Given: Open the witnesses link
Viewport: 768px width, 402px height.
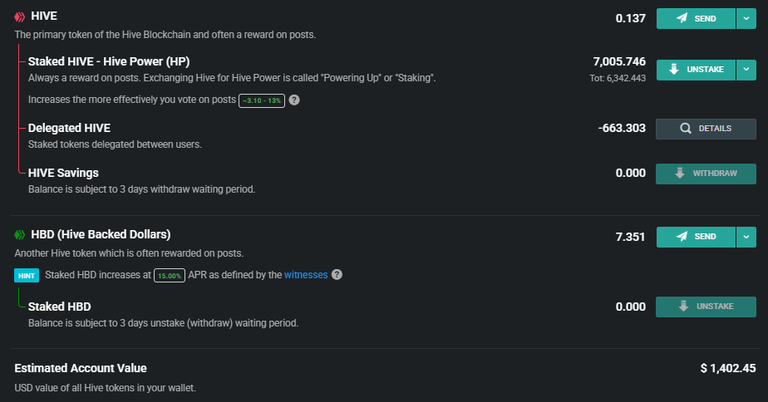Looking at the screenshot, I should tap(306, 275).
